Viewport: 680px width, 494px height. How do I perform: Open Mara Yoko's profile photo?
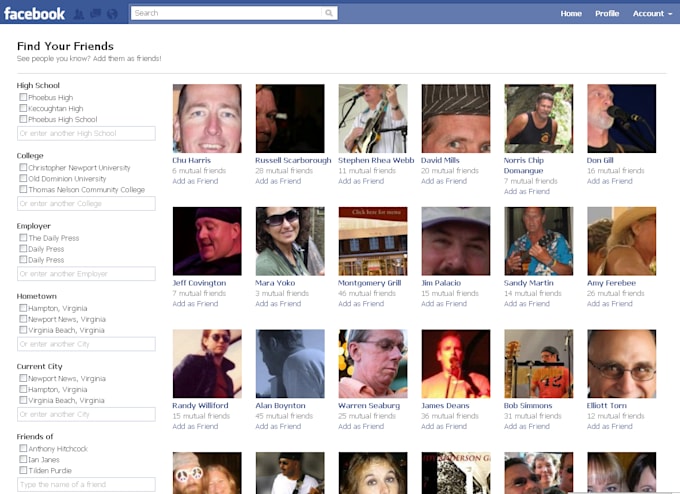[x=290, y=241]
